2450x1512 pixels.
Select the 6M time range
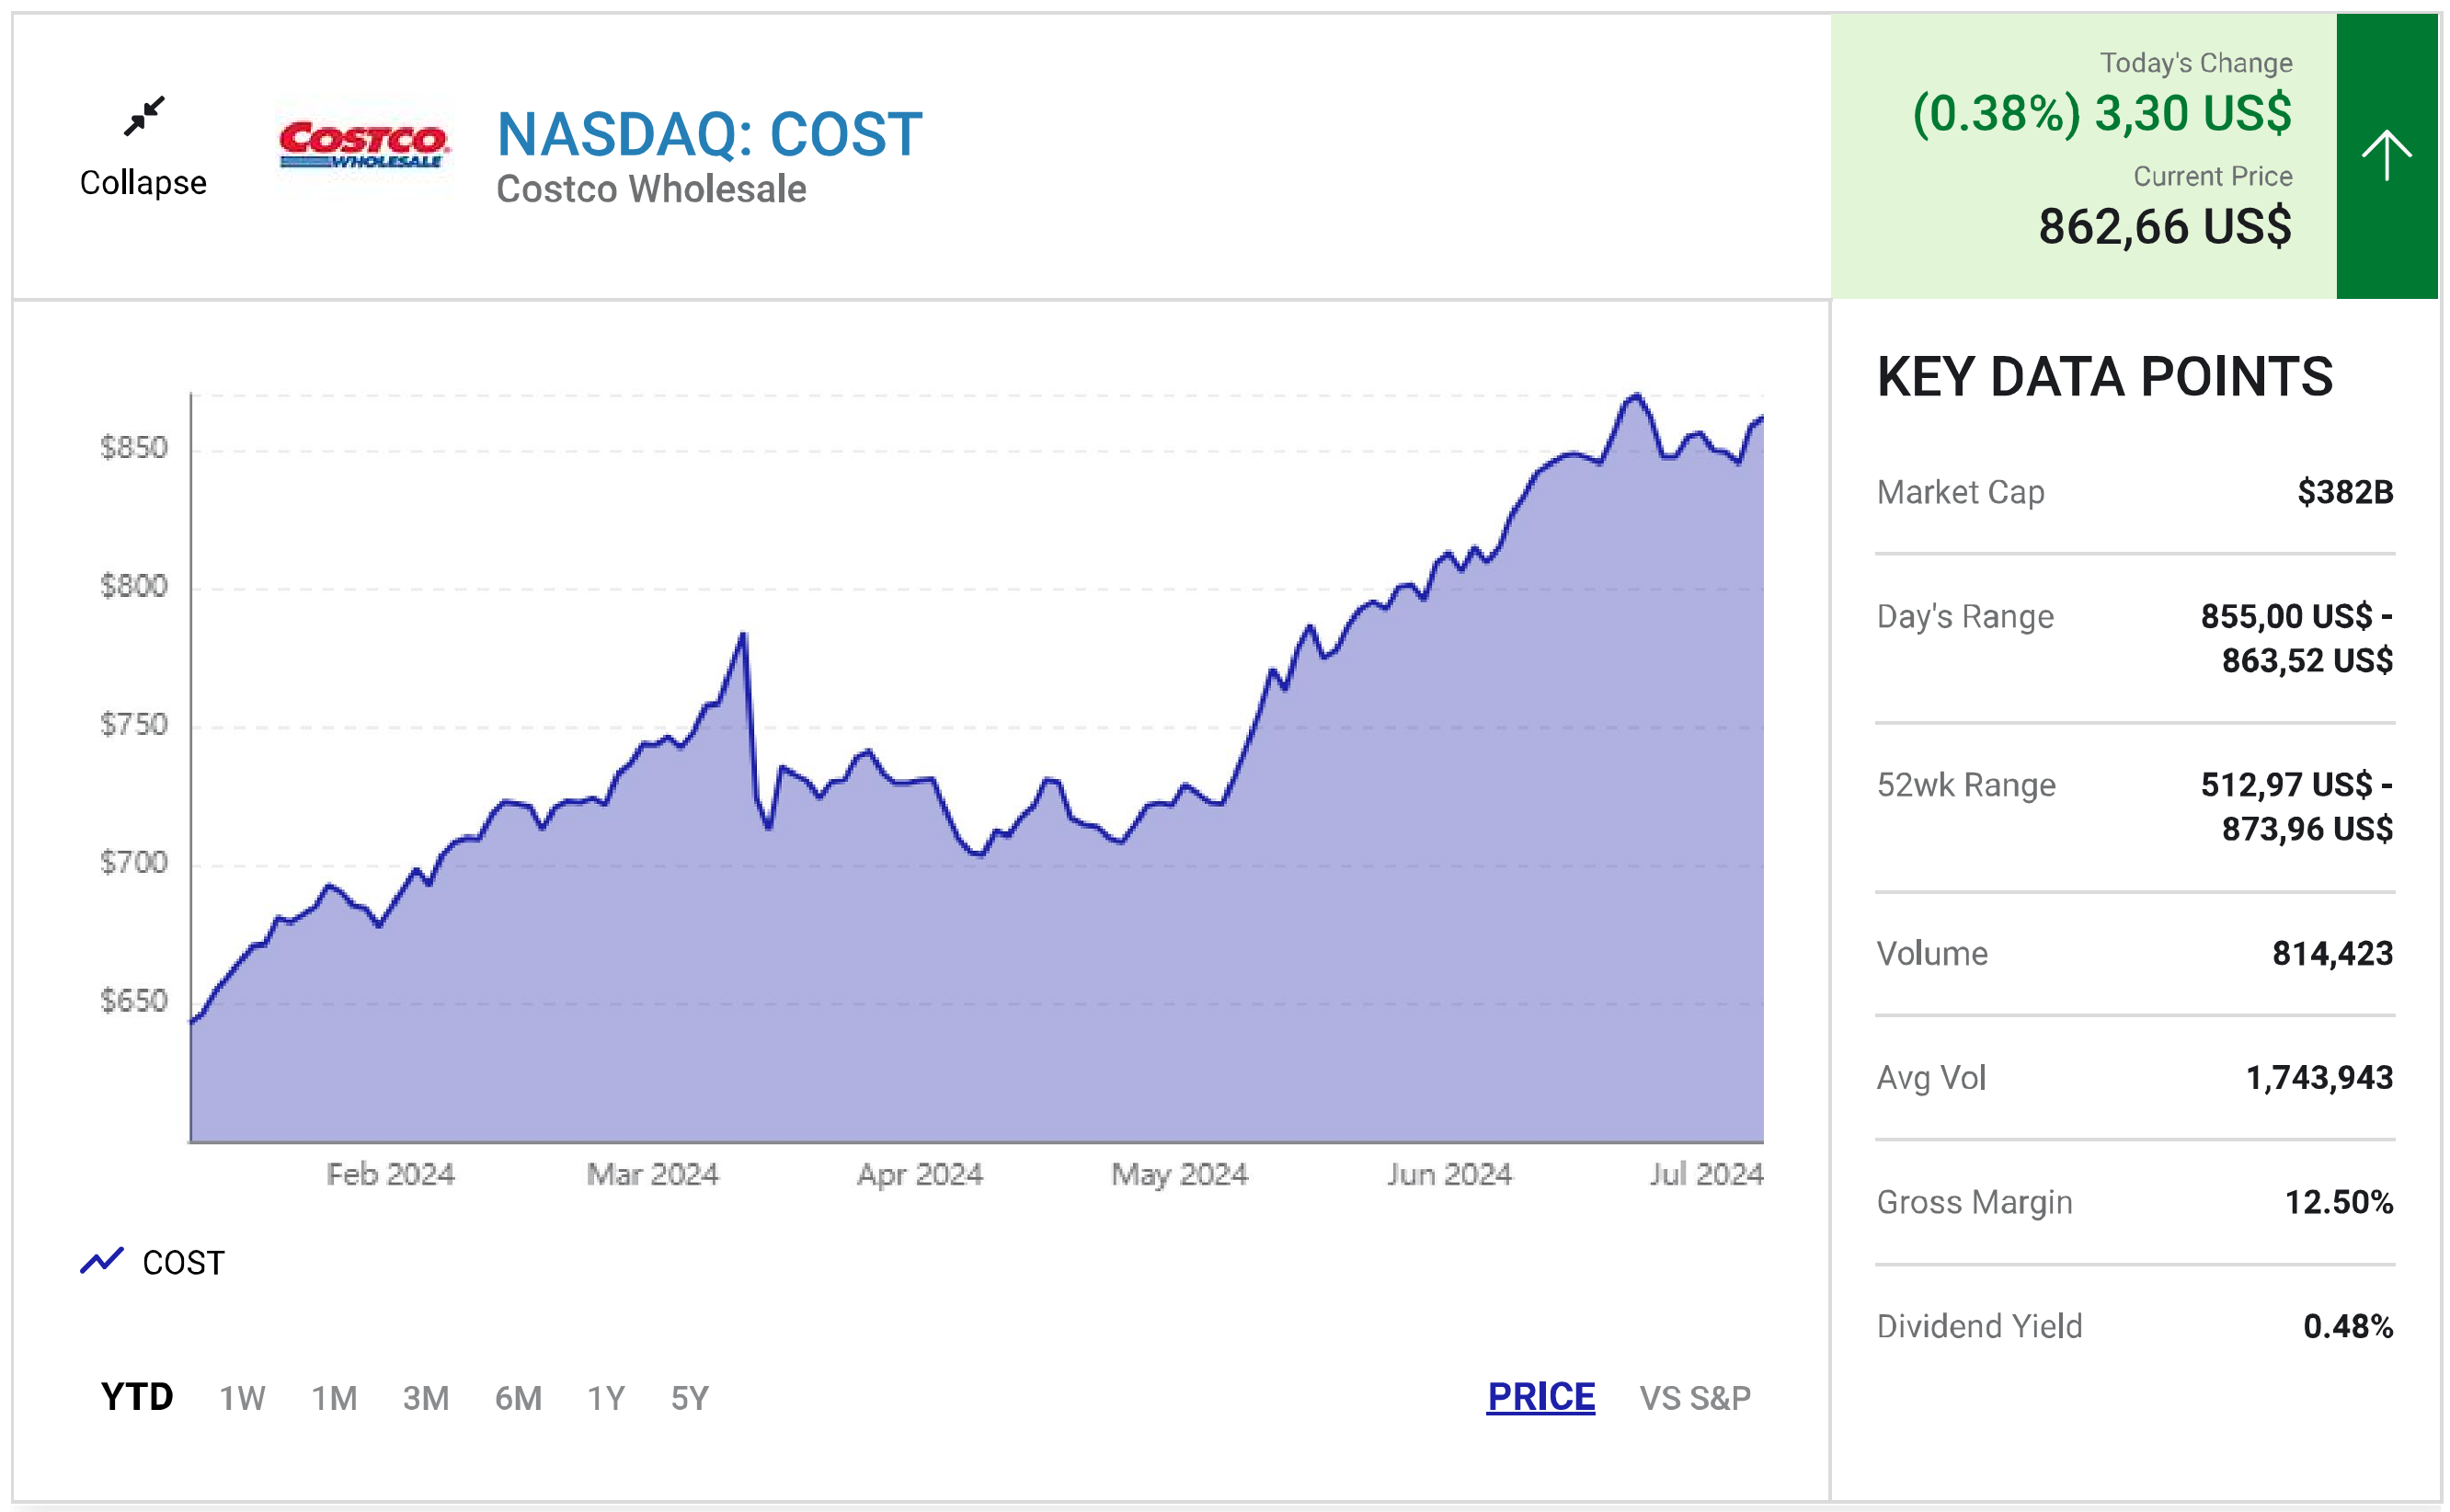click(518, 1398)
